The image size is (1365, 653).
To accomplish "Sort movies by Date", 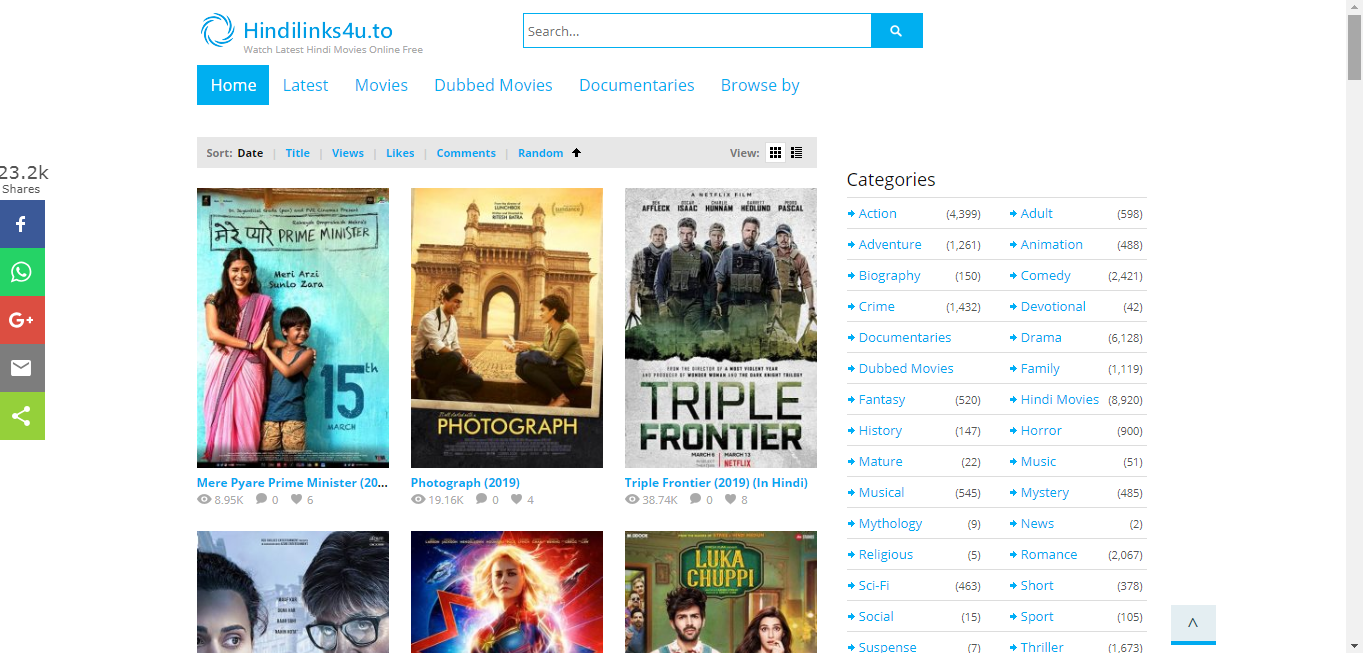I will [250, 153].
